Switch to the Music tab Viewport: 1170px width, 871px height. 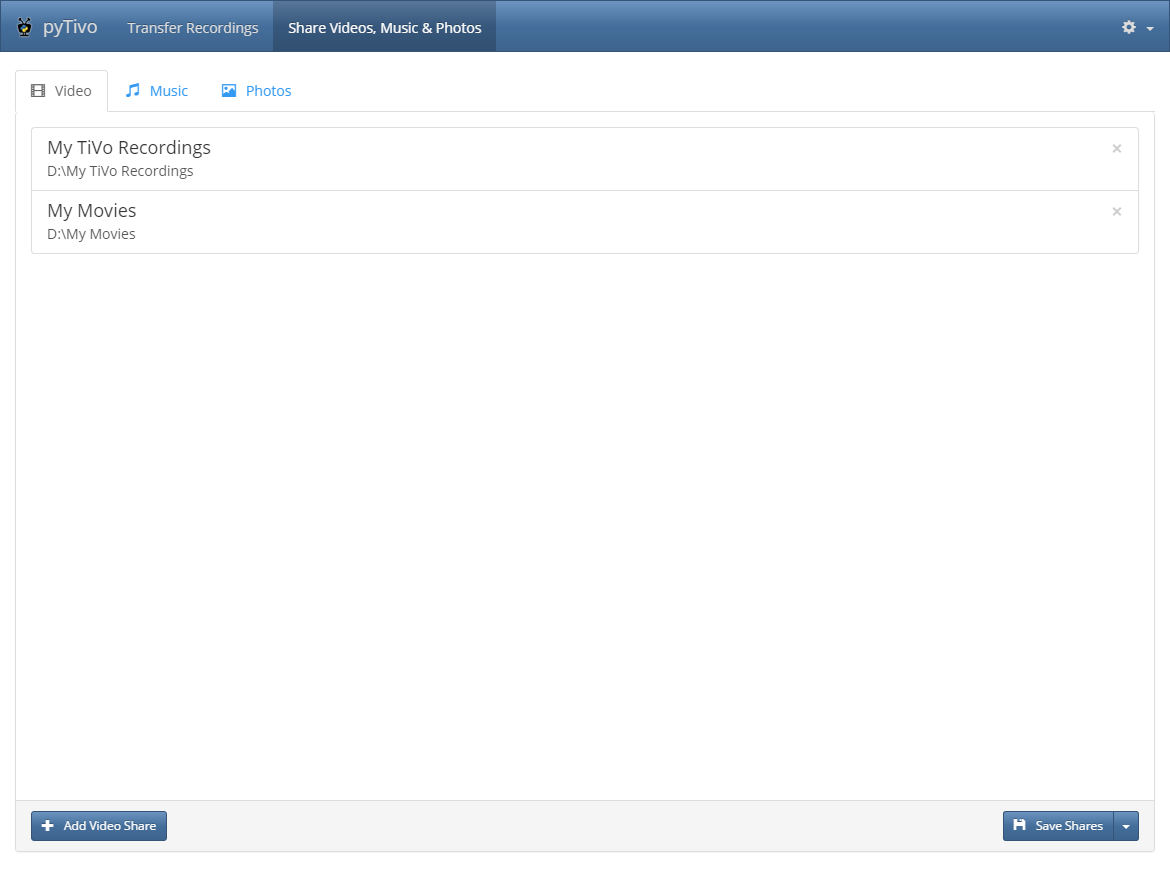click(x=157, y=91)
